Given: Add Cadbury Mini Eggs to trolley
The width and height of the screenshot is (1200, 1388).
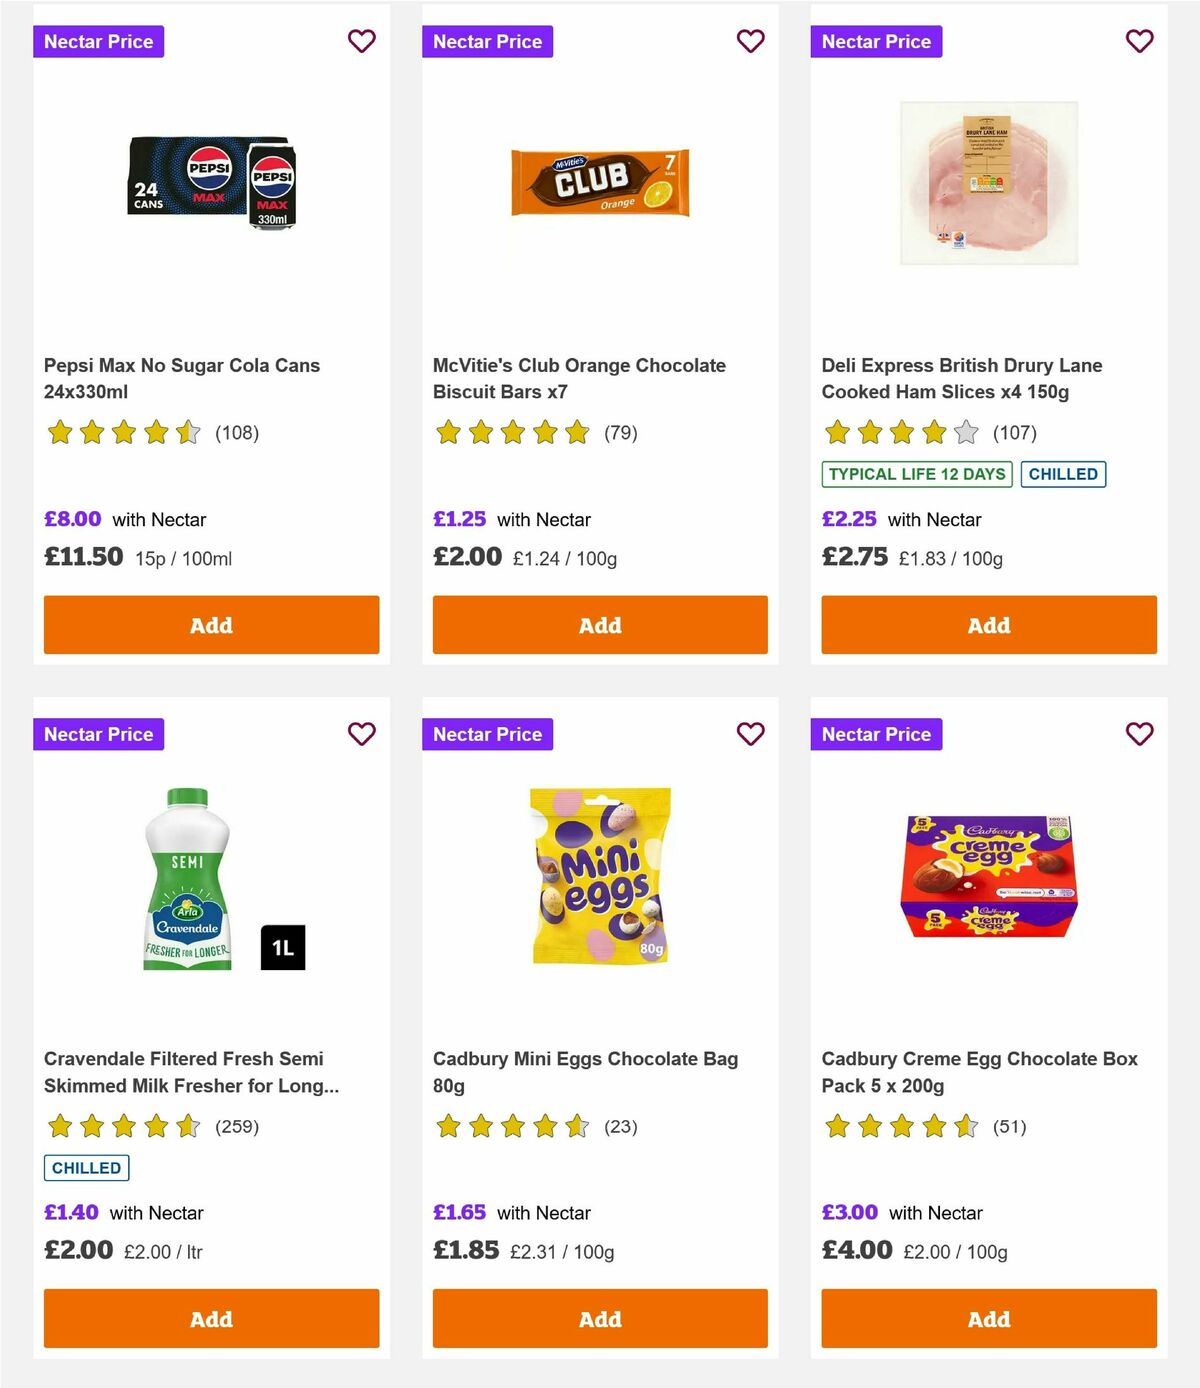Looking at the screenshot, I should click(599, 1318).
